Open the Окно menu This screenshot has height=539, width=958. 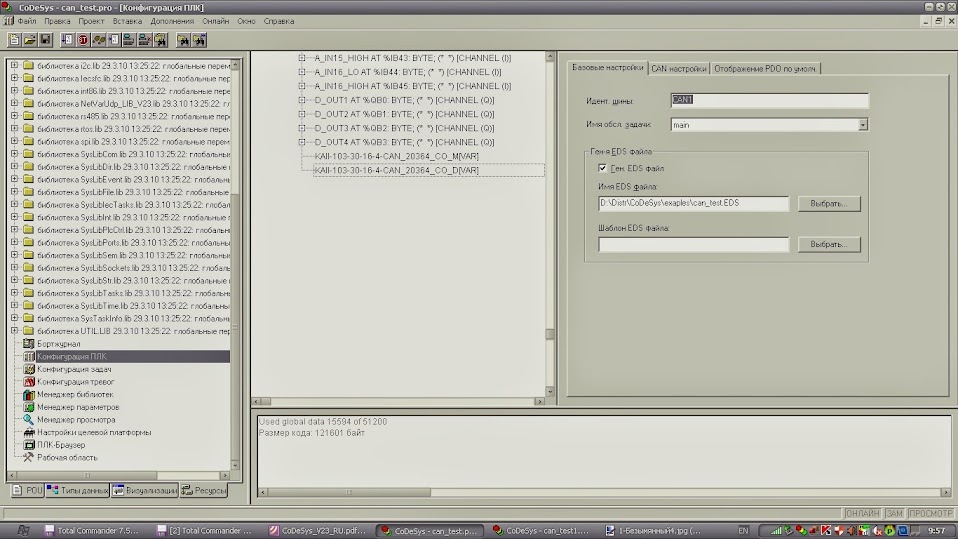[246, 21]
